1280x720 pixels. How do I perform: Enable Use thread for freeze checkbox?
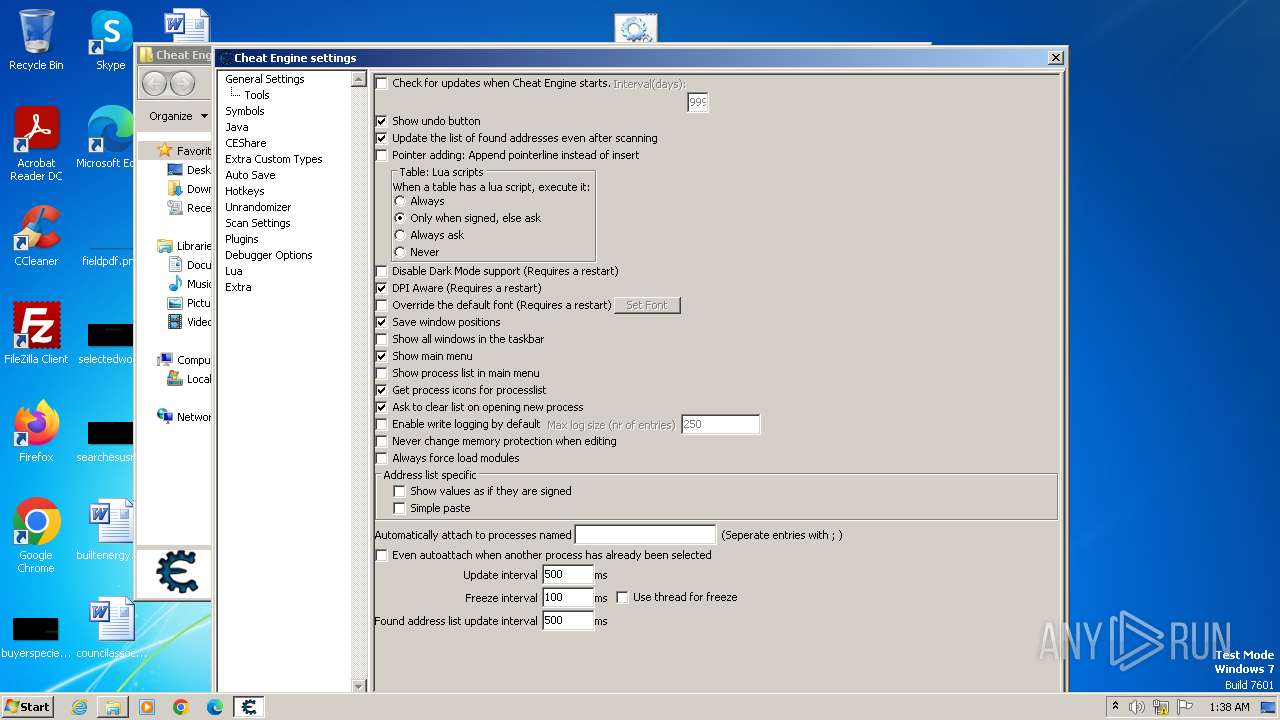pos(622,597)
